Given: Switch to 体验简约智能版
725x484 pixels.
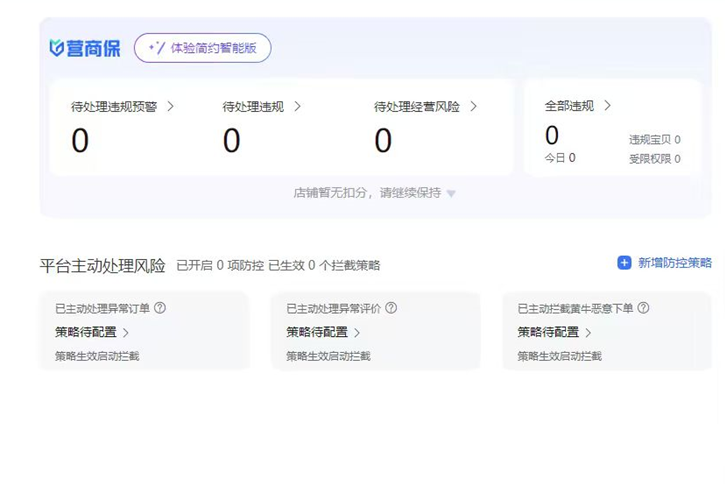Looking at the screenshot, I should pyautogui.click(x=203, y=48).
